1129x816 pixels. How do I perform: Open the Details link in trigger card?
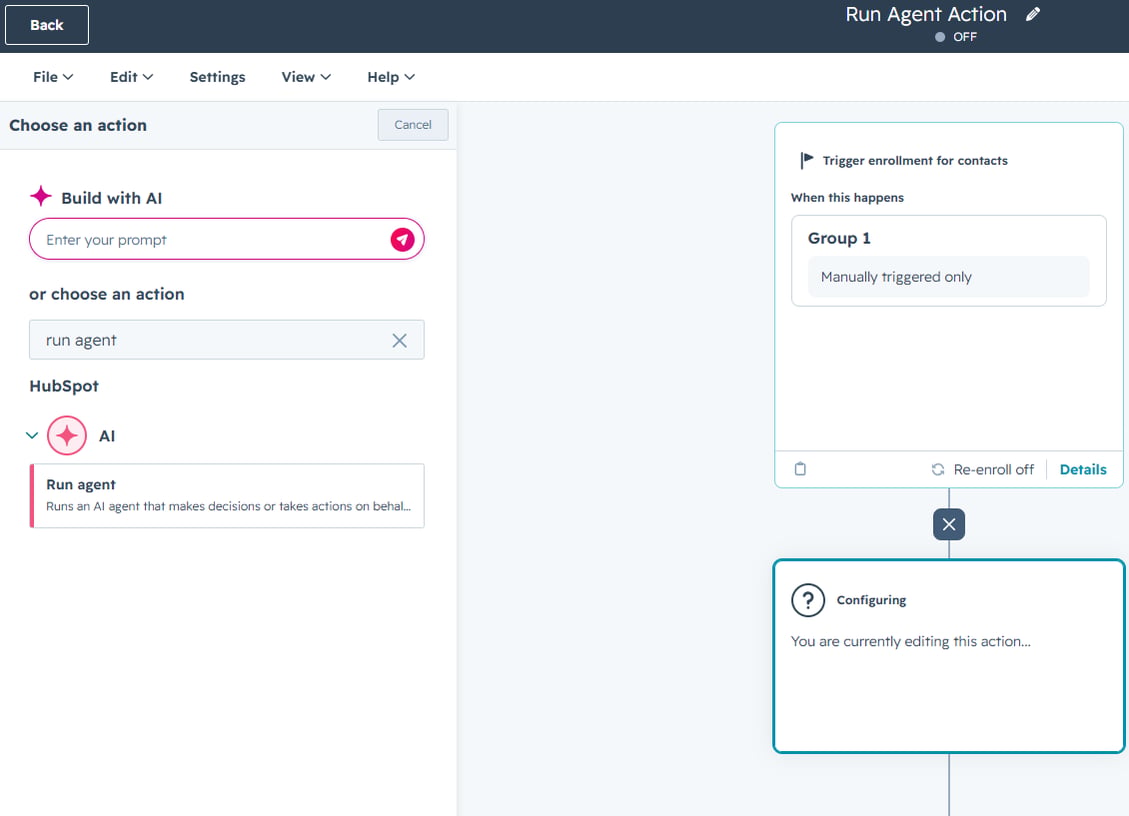[x=1083, y=470]
